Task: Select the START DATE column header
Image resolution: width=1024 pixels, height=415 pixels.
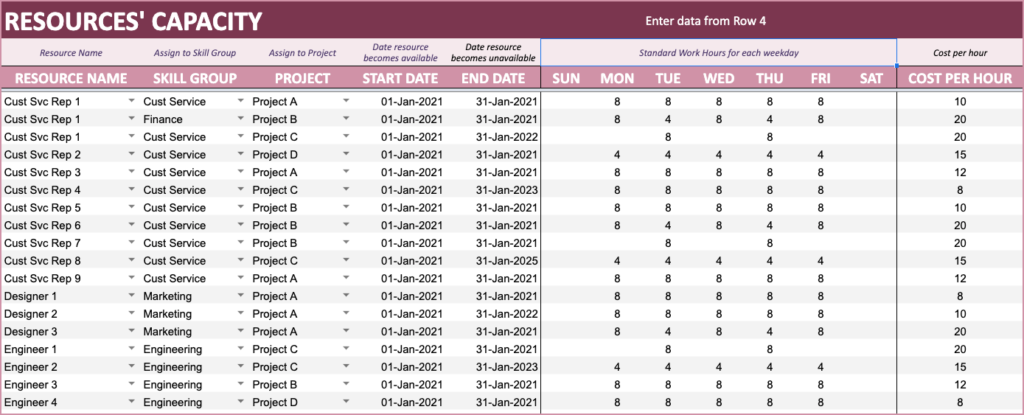Action: (400, 78)
